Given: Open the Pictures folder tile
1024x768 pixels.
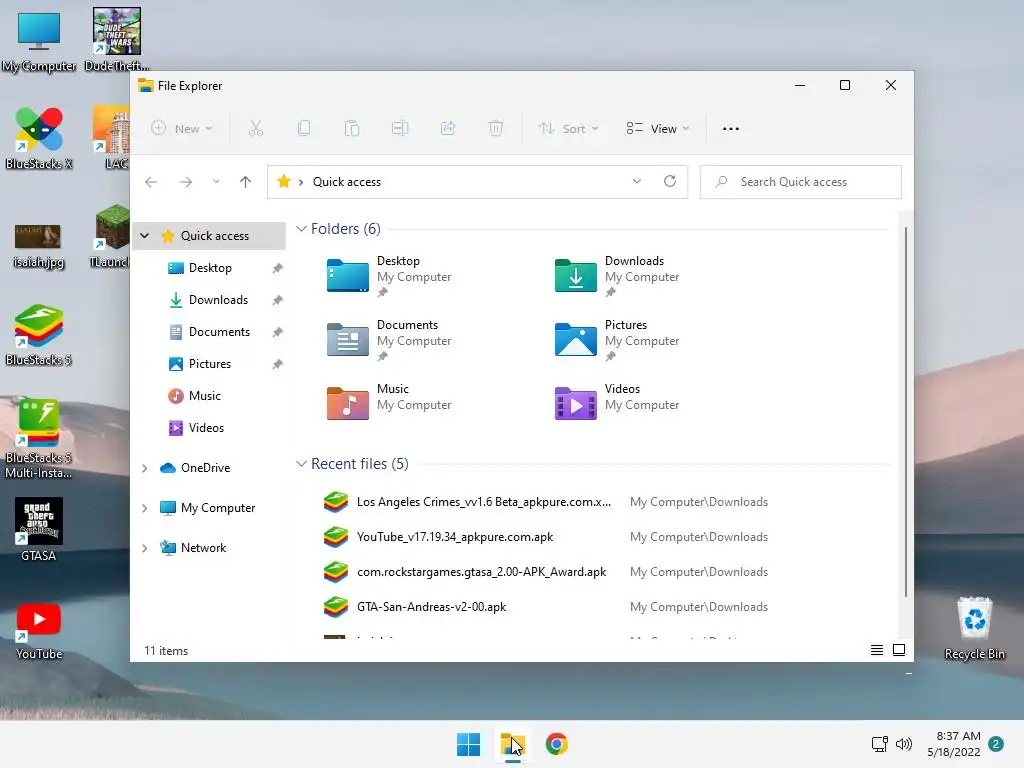Looking at the screenshot, I should (x=617, y=340).
